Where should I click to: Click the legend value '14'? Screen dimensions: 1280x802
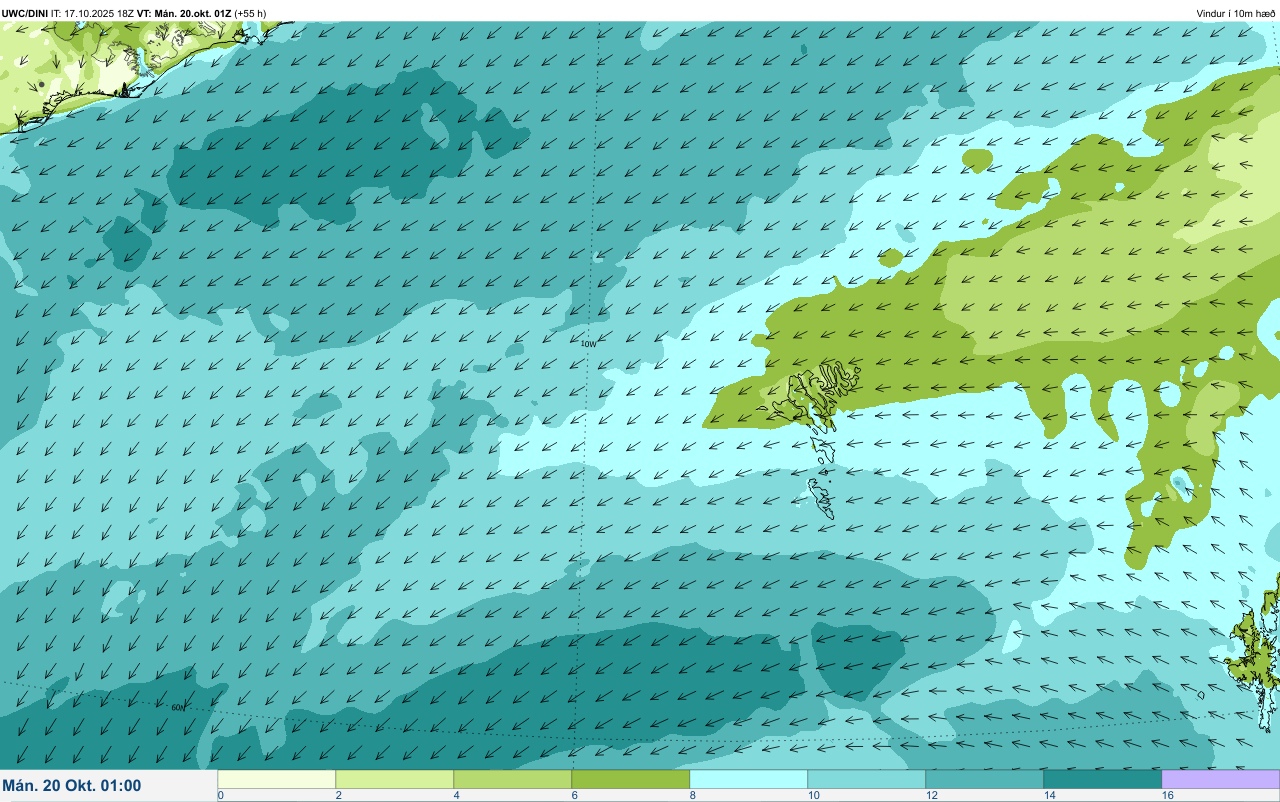(x=1049, y=795)
